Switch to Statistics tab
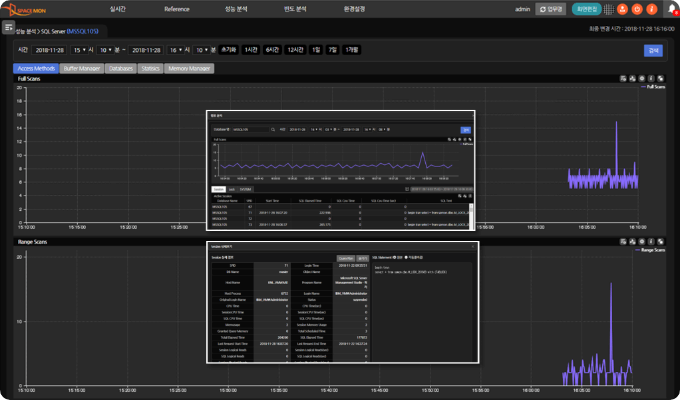The height and width of the screenshot is (400, 680). pos(150,69)
